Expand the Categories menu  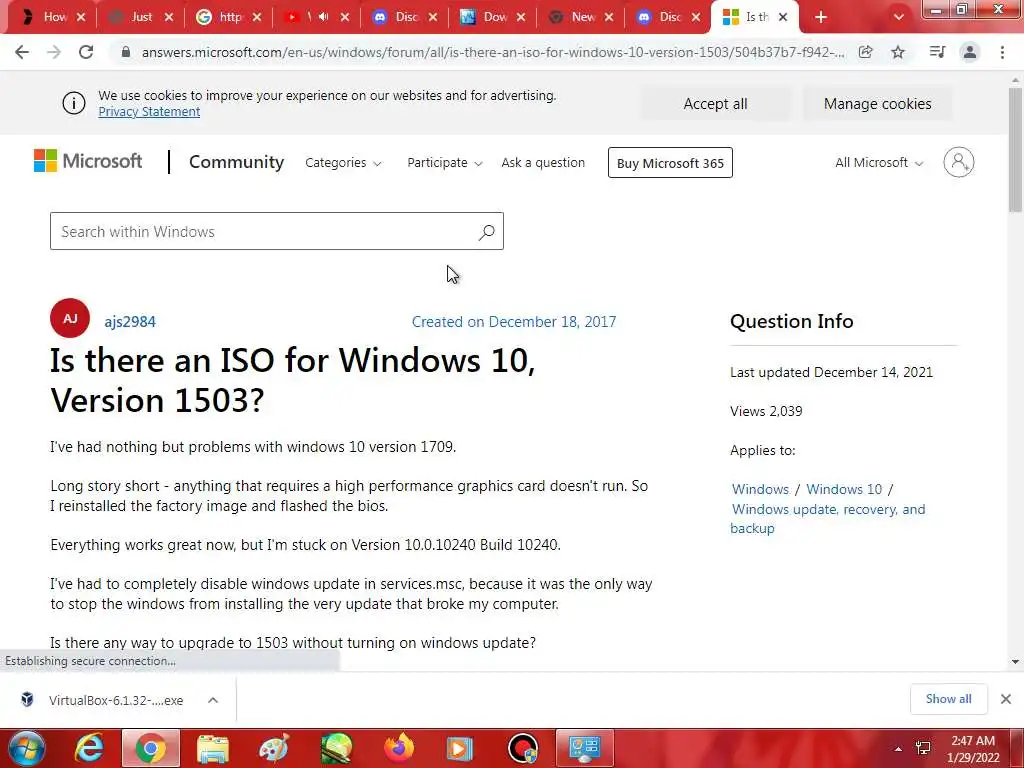[x=343, y=163]
